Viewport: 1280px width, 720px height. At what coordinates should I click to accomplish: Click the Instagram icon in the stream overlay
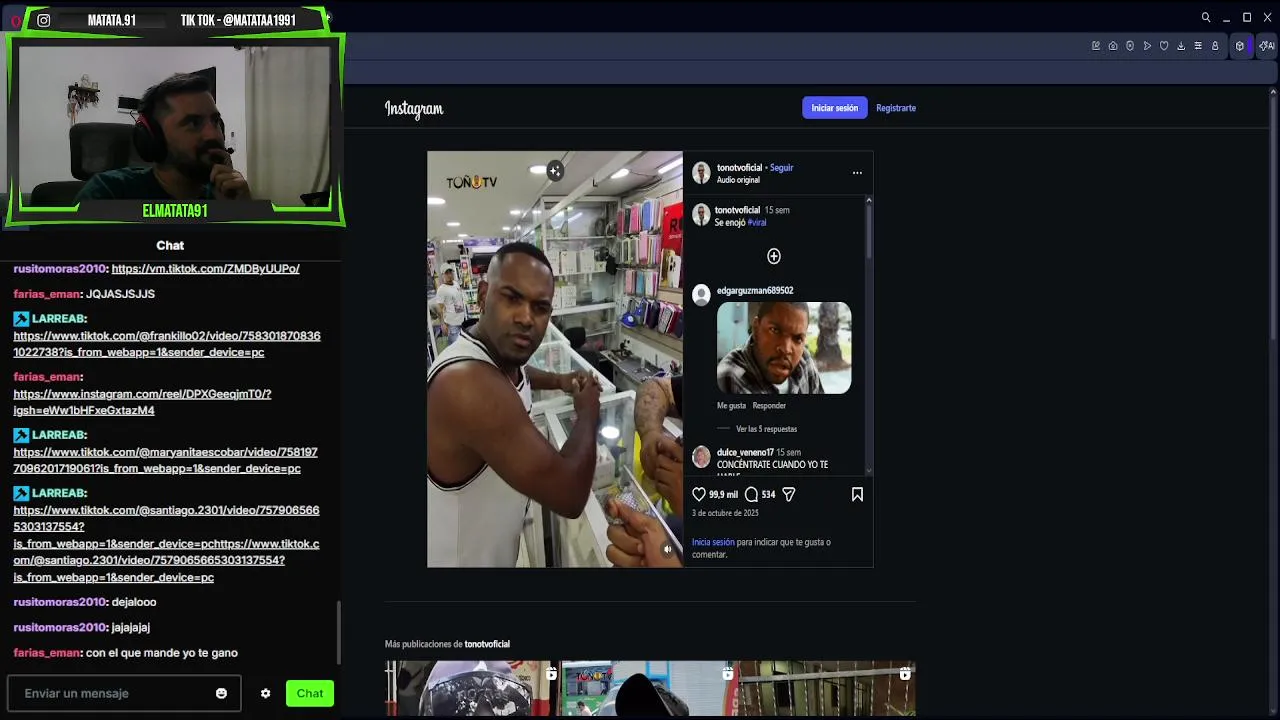[44, 20]
